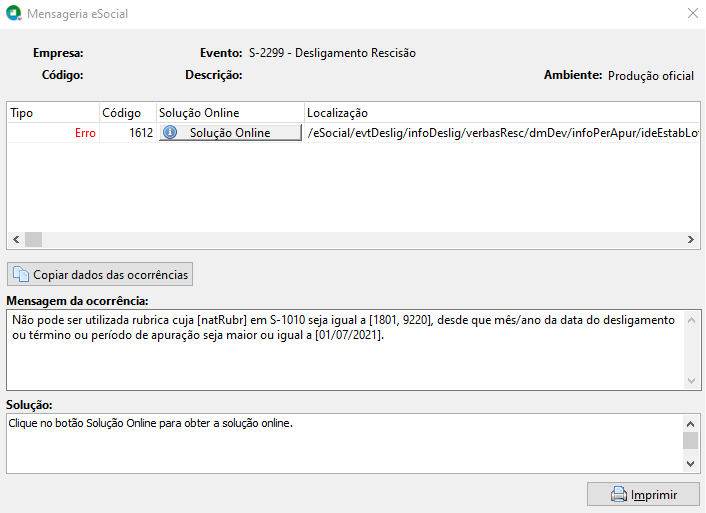This screenshot has width=706, height=513.
Task: Click the Solução Online column header
Action: click(x=229, y=113)
